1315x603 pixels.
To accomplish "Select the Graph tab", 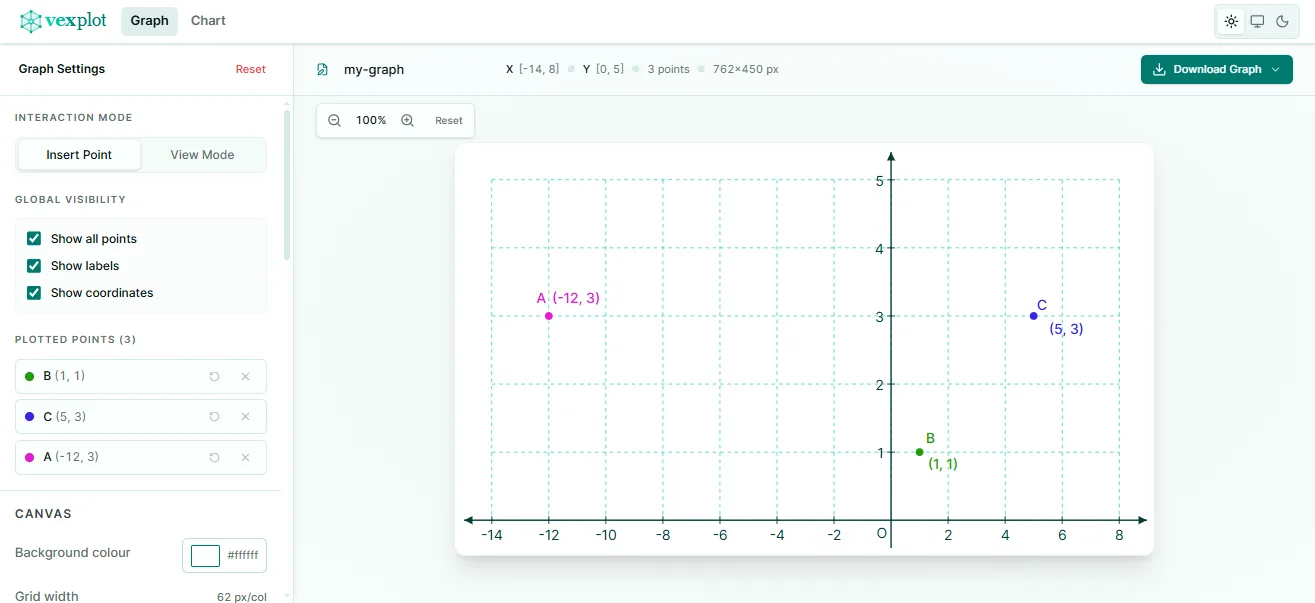I will tap(149, 20).
